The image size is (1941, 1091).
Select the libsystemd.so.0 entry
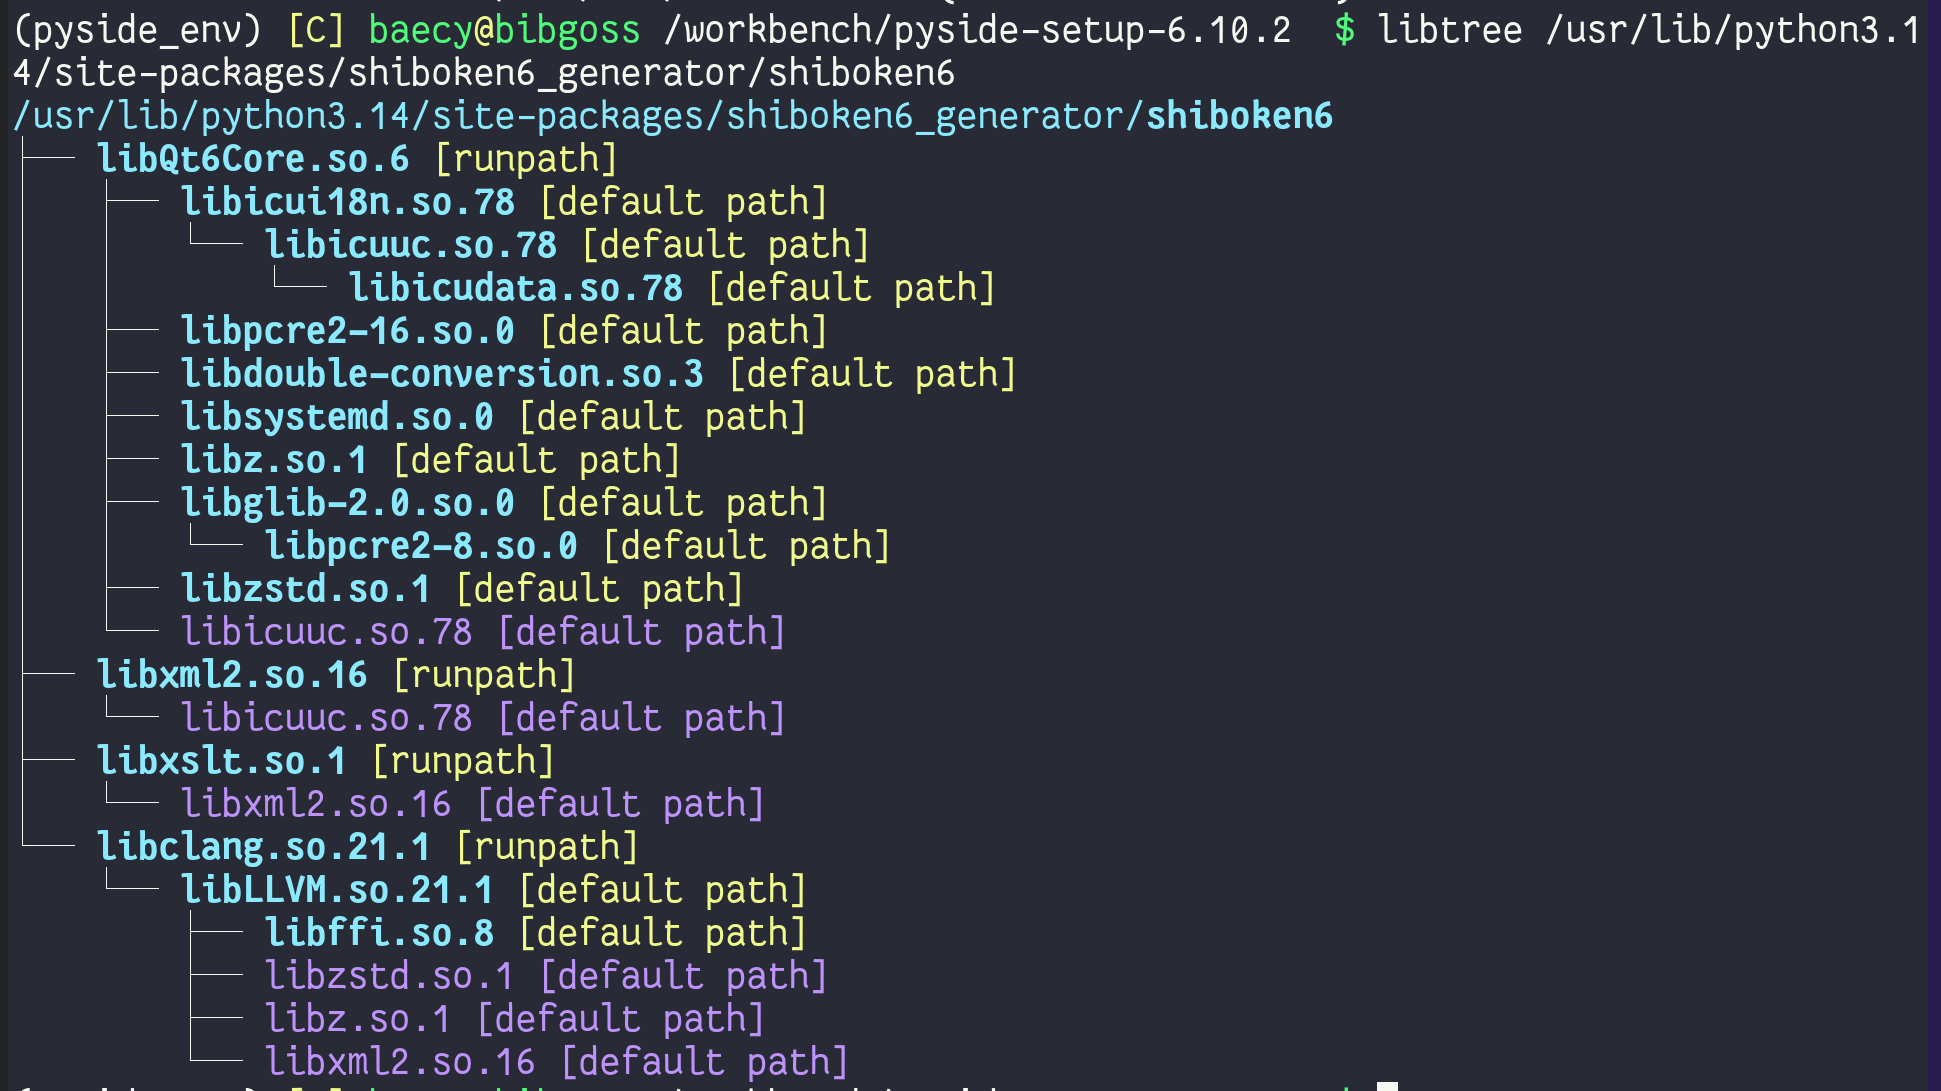point(337,417)
